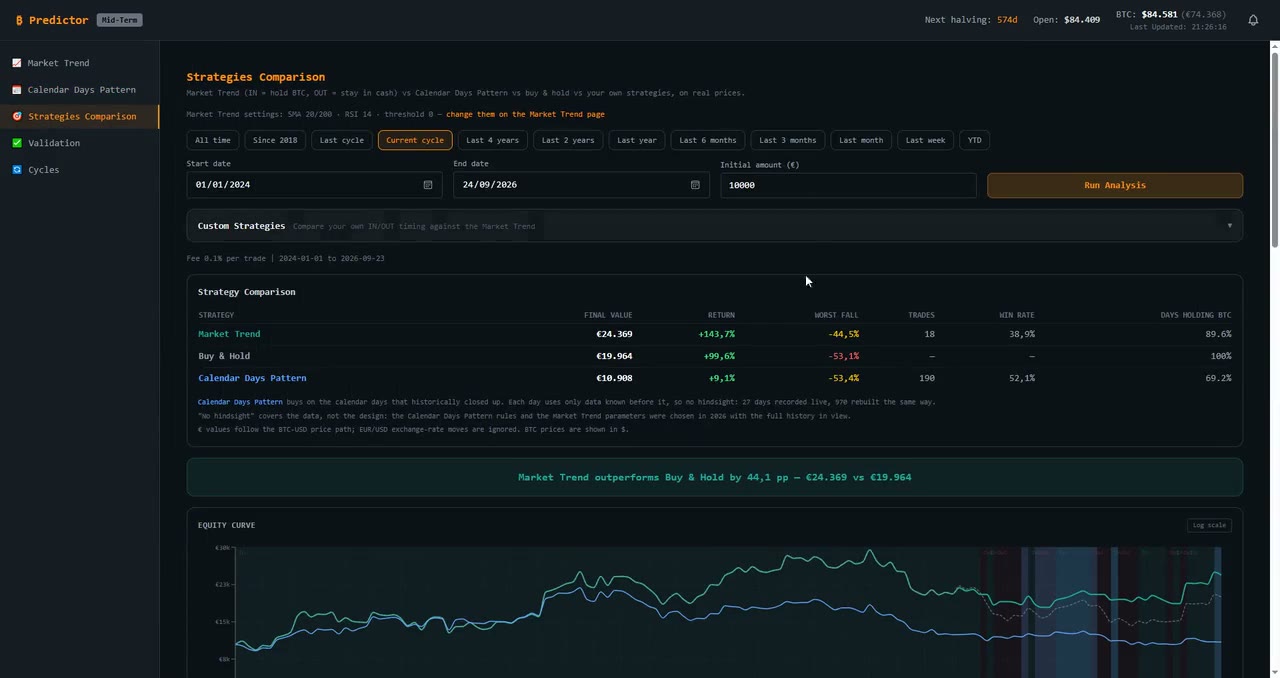Viewport: 1280px width, 678px height.
Task: Choose the Last 3 months range
Action: click(788, 140)
